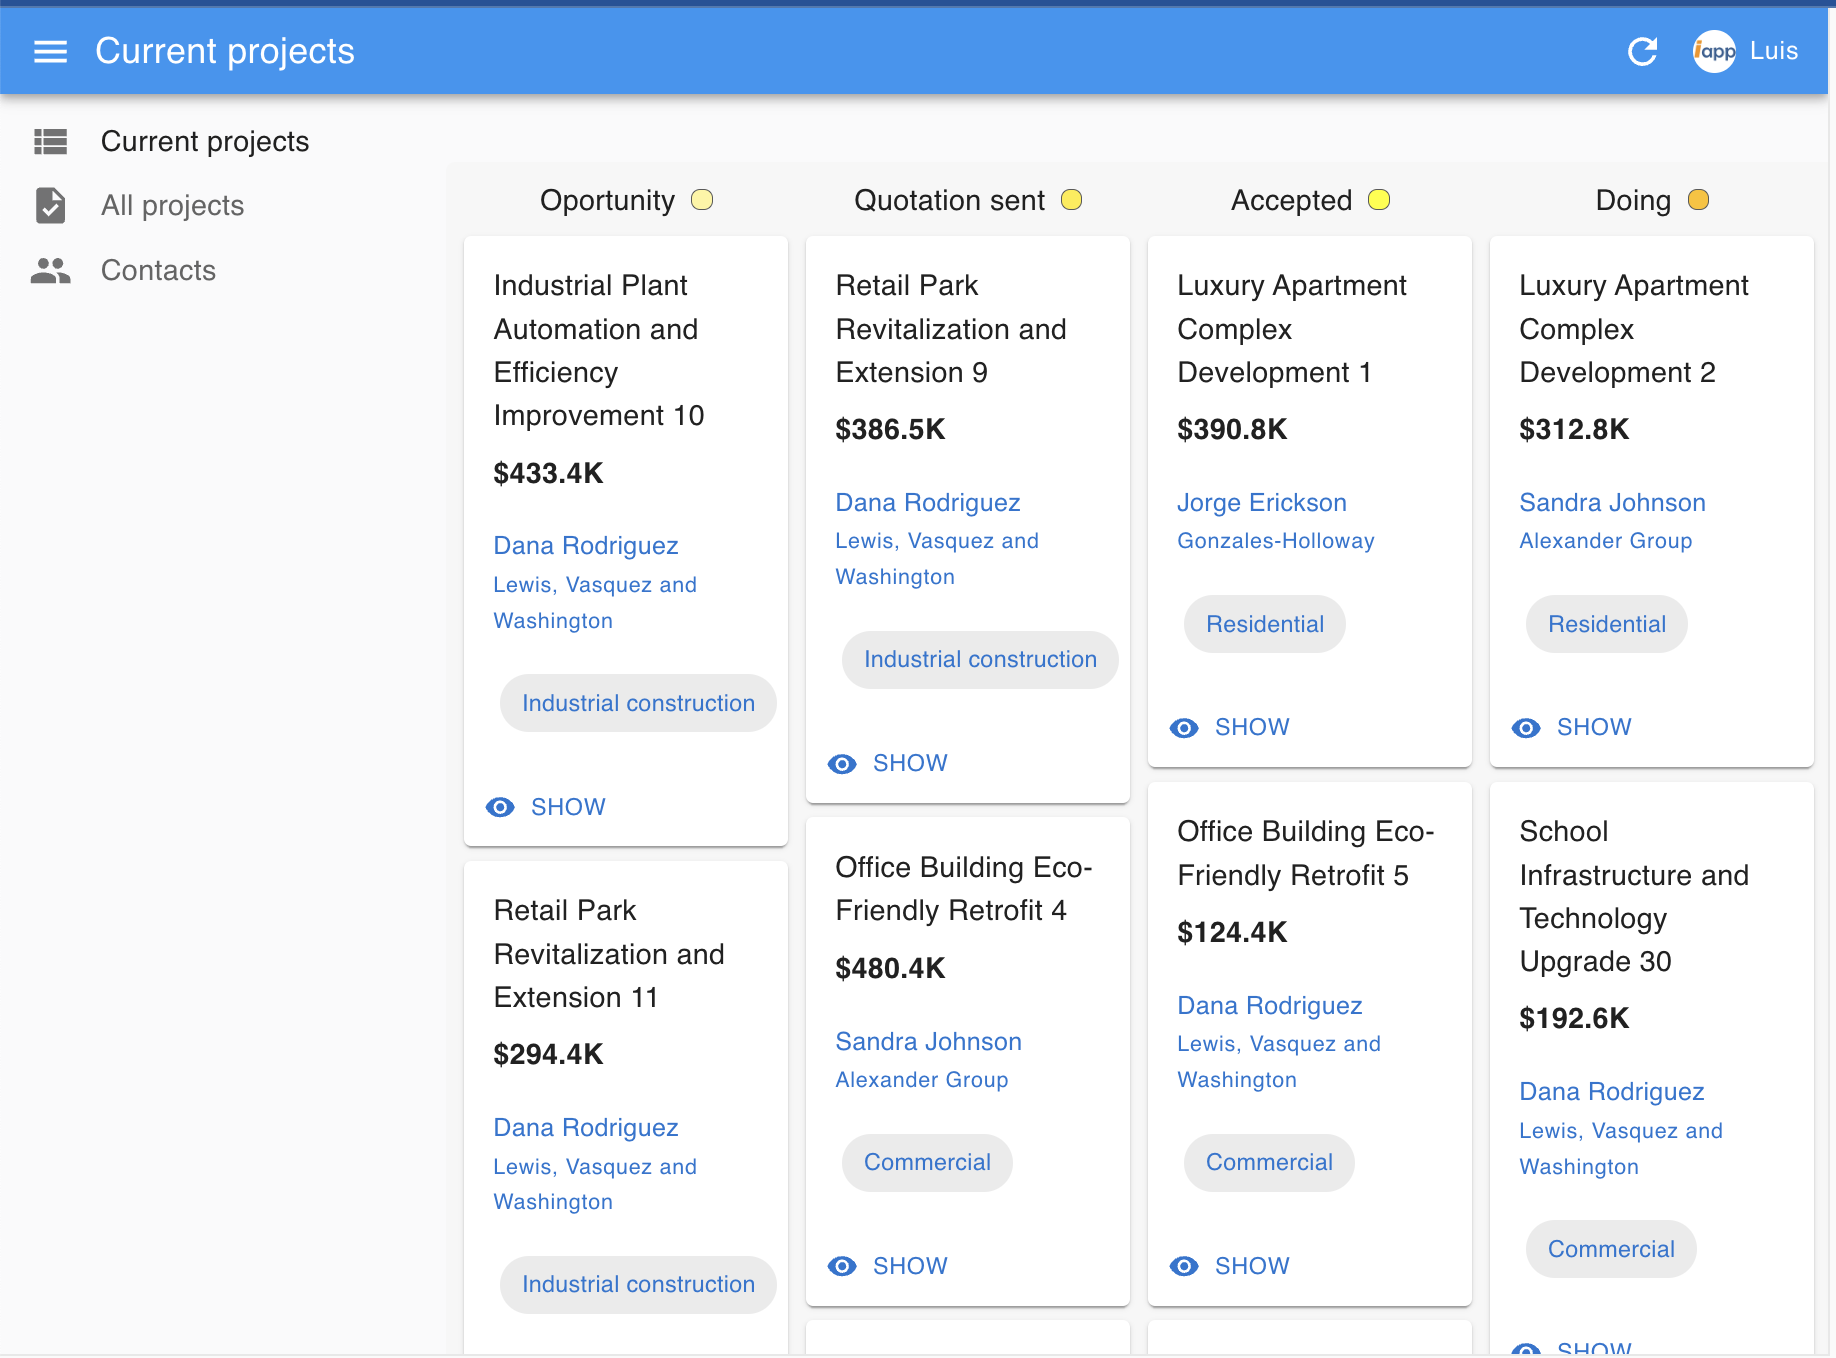This screenshot has height=1358, width=1836.
Task: Open the hamburger menu in the header
Action: click(x=50, y=51)
